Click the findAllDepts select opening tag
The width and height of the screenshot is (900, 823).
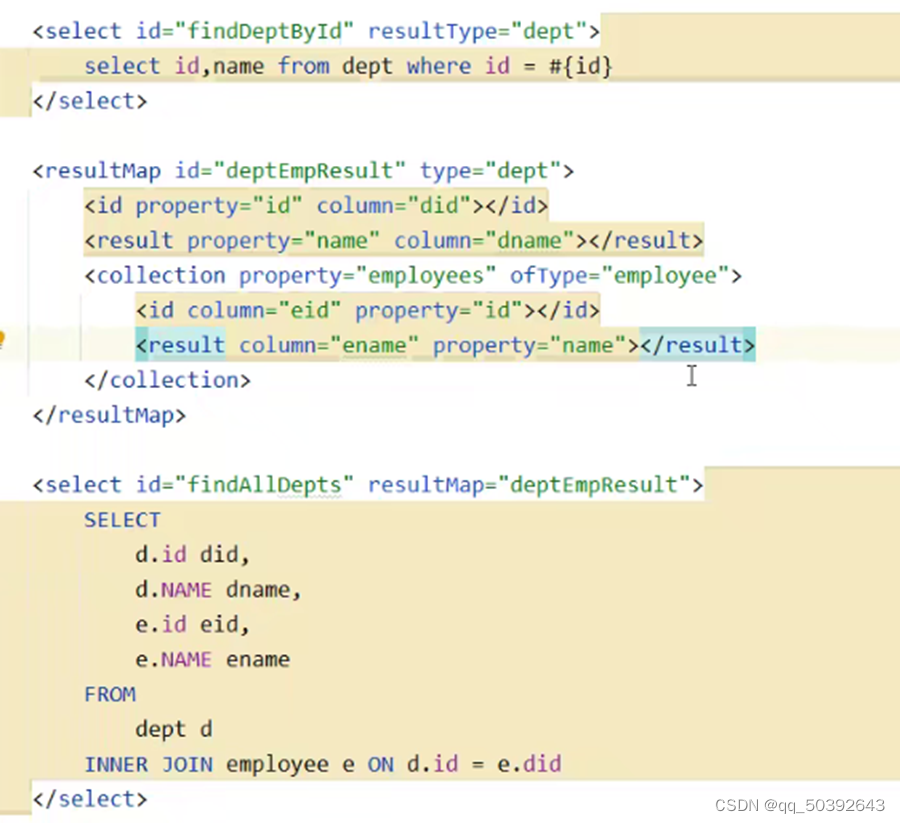click(x=368, y=485)
